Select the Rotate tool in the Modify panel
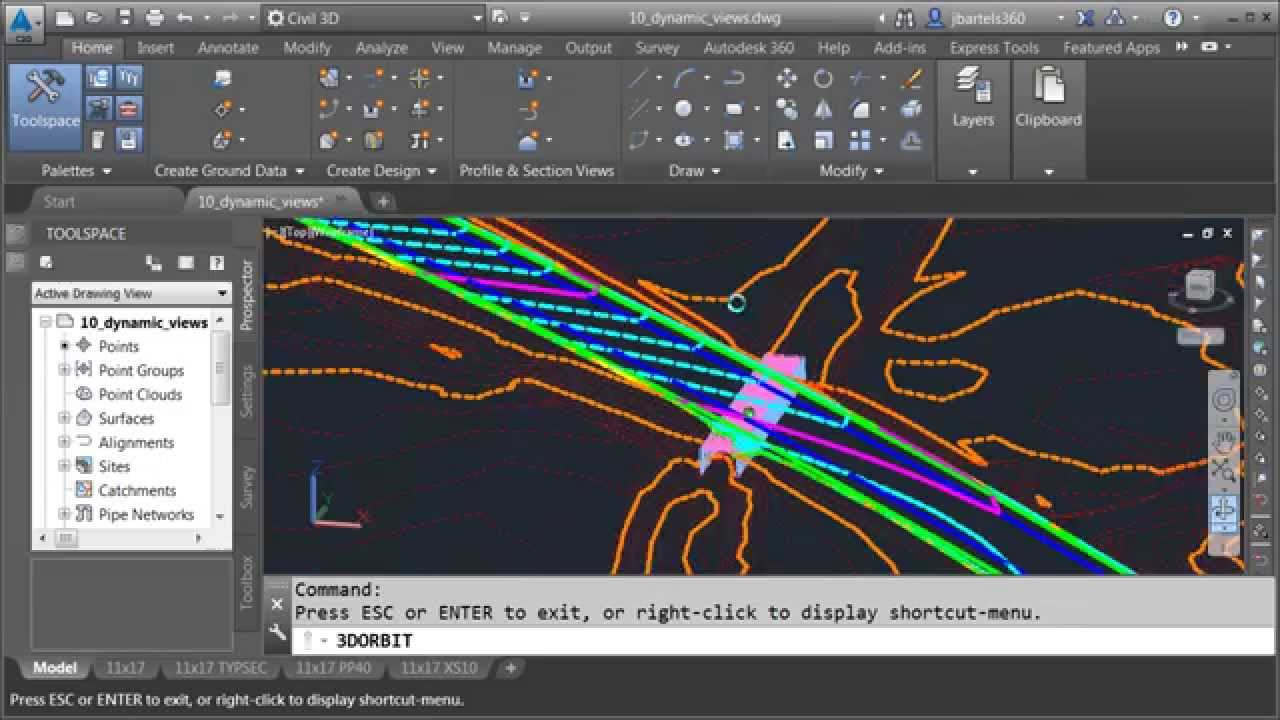Viewport: 1280px width, 720px height. (823, 78)
